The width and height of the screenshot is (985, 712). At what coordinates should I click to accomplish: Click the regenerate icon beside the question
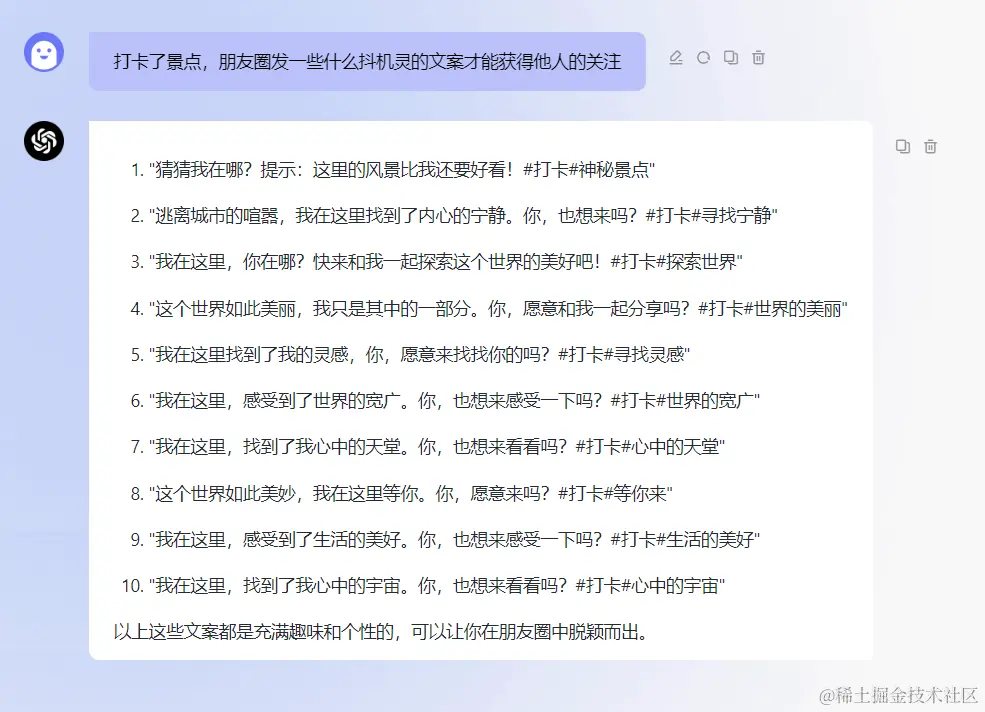pyautogui.click(x=703, y=58)
